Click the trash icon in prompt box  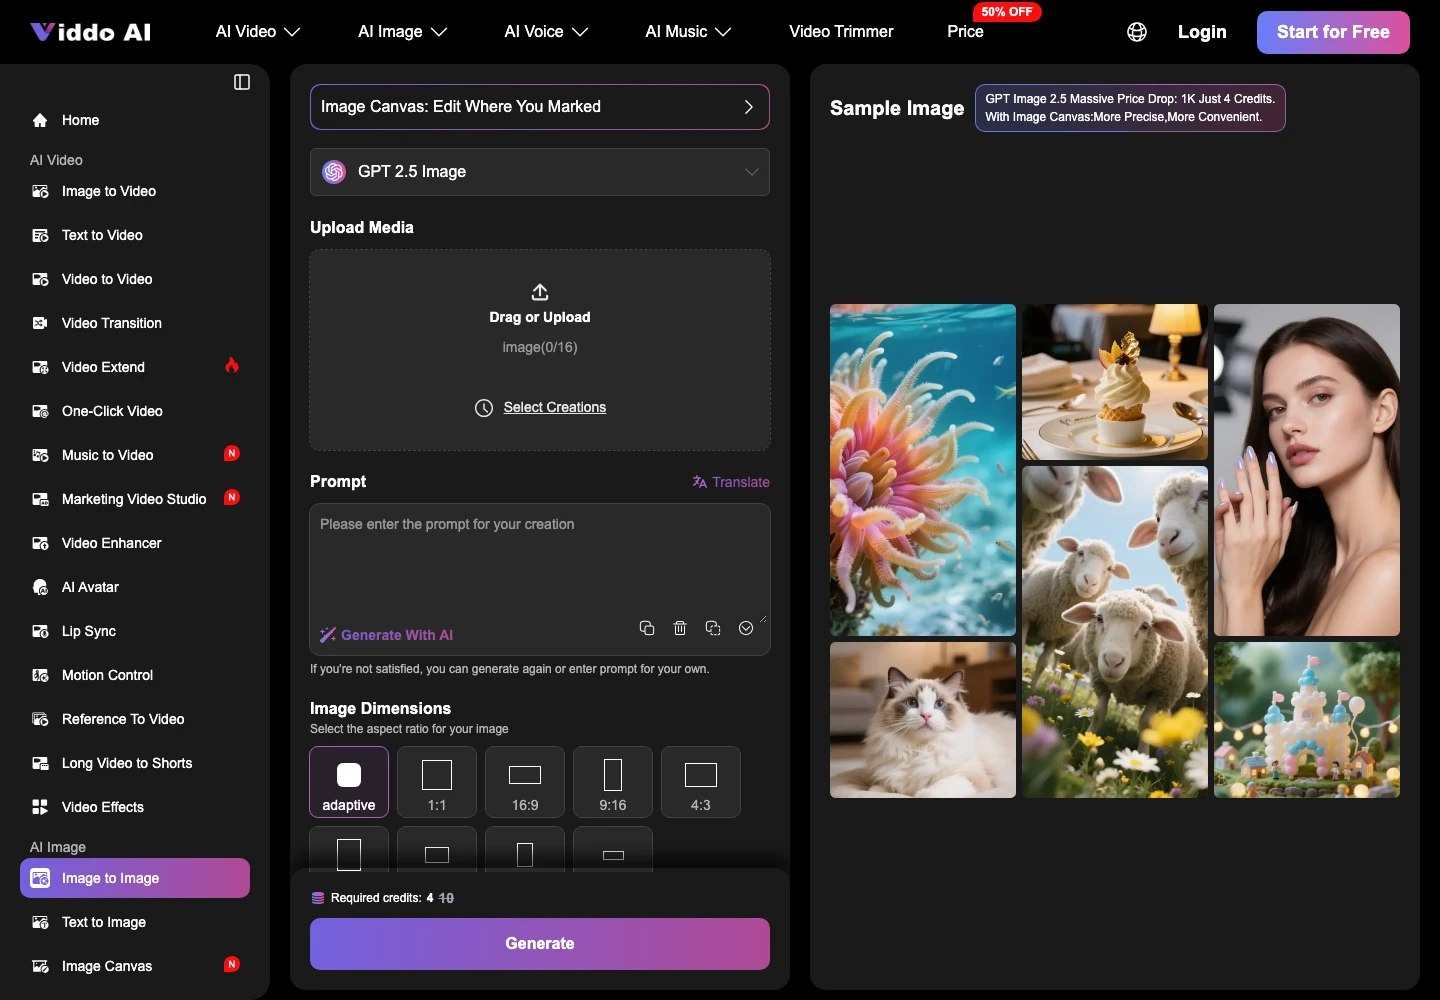(680, 628)
